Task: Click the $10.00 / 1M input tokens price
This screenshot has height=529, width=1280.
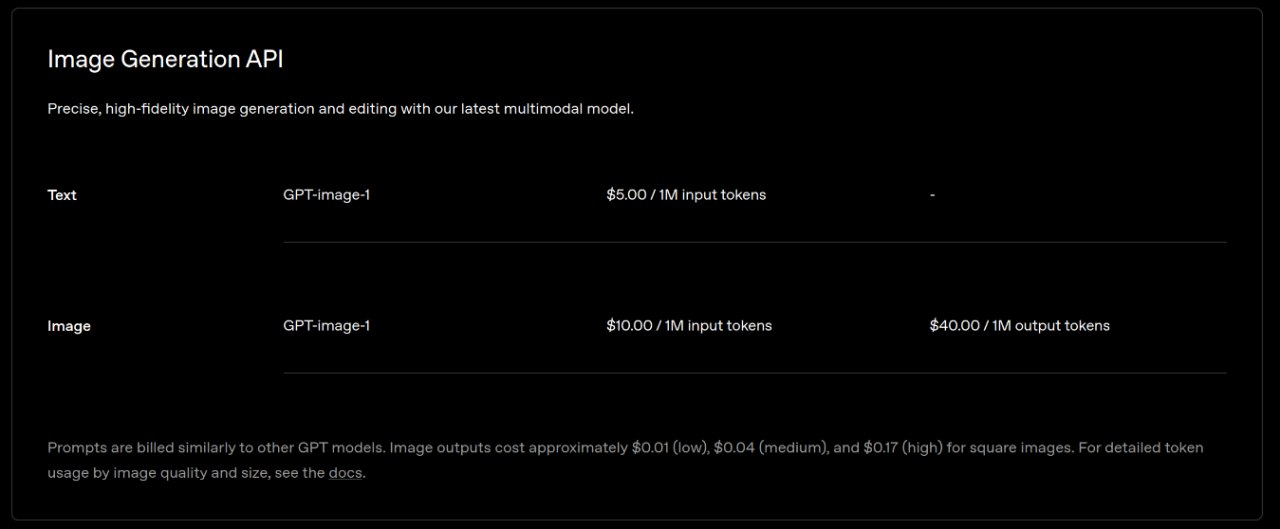Action: [689, 325]
